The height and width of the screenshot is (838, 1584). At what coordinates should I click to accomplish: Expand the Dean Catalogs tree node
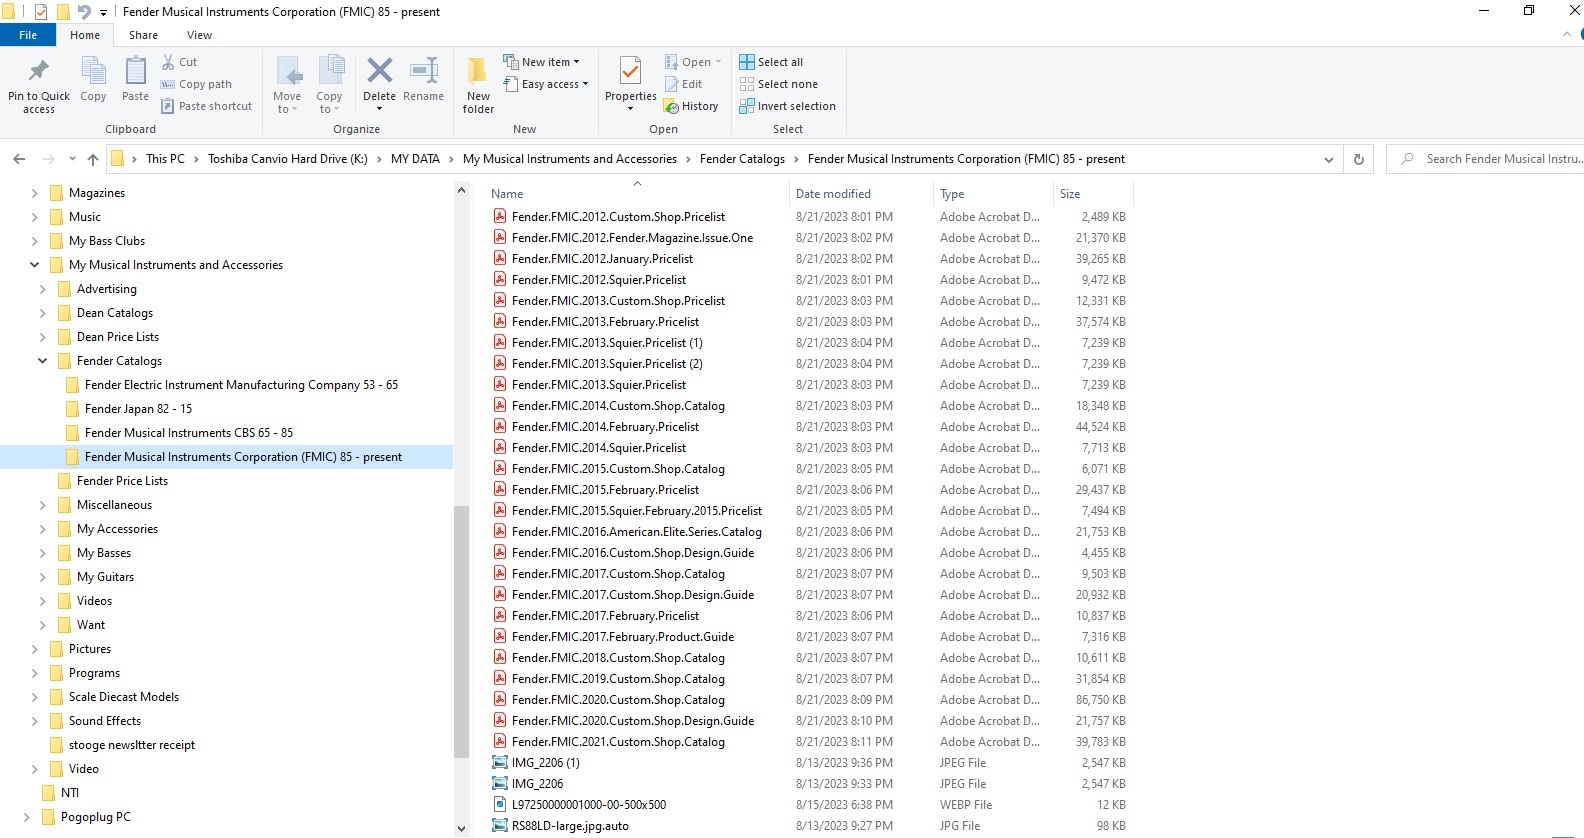click(x=42, y=313)
